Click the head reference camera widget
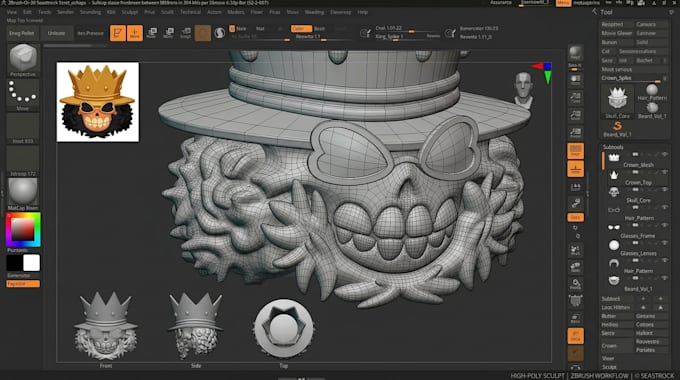This screenshot has height=380, width=680. [x=523, y=90]
